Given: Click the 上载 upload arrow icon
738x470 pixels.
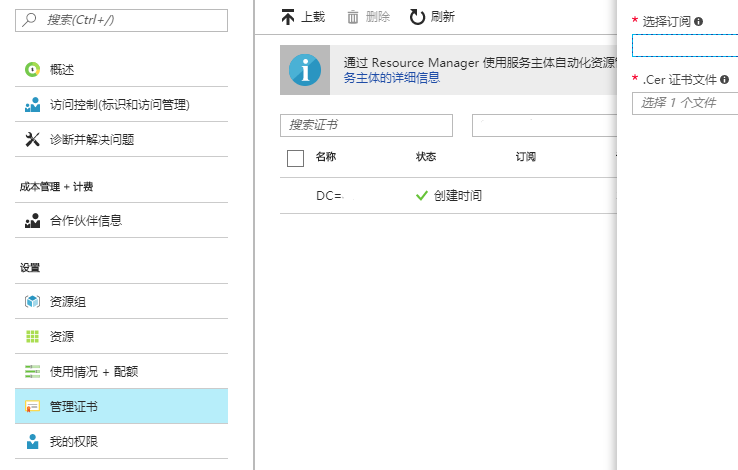Looking at the screenshot, I should pyautogui.click(x=288, y=17).
